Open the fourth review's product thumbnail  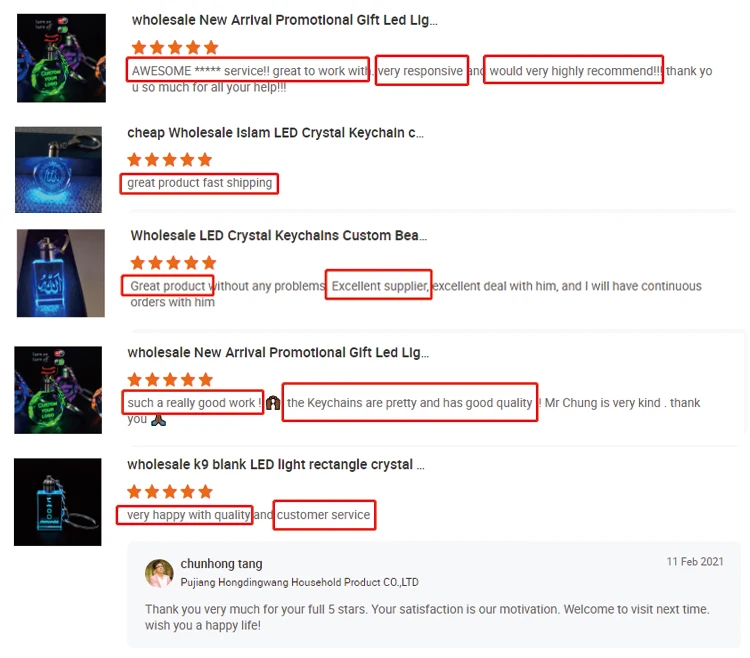click(x=58, y=390)
